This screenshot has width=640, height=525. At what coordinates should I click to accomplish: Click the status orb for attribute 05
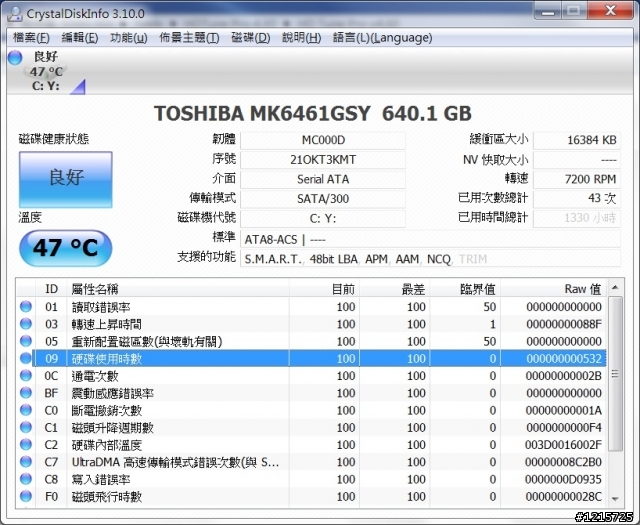point(26,341)
